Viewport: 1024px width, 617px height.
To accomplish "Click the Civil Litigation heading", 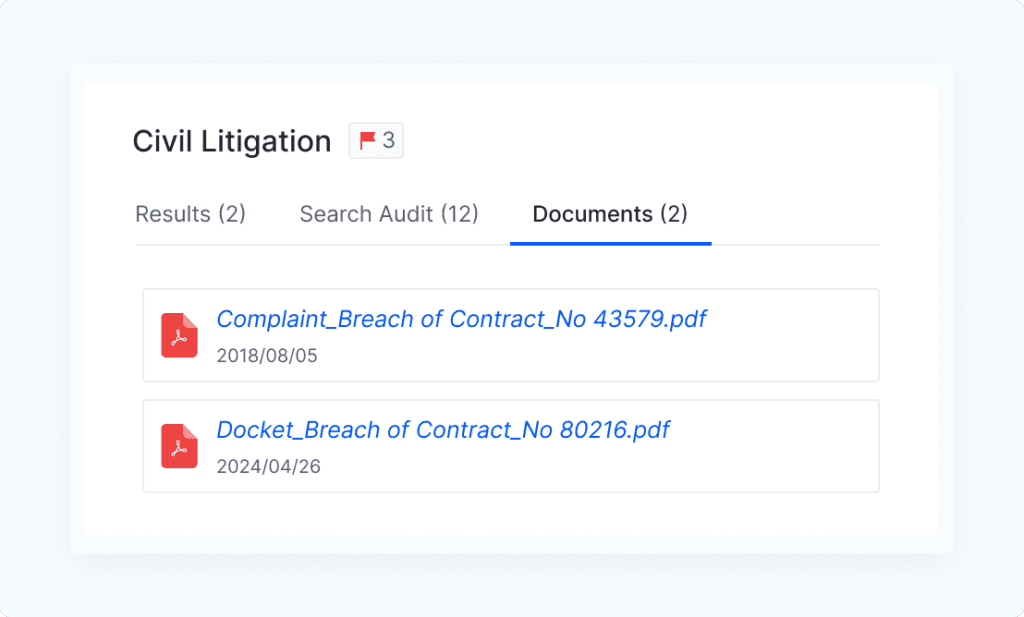I will point(231,140).
